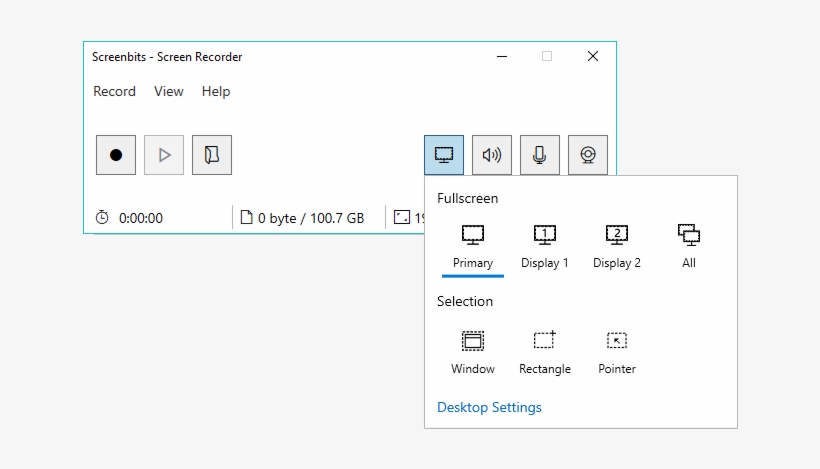820x469 pixels.
Task: Close the Screenbits window
Action: tap(593, 56)
